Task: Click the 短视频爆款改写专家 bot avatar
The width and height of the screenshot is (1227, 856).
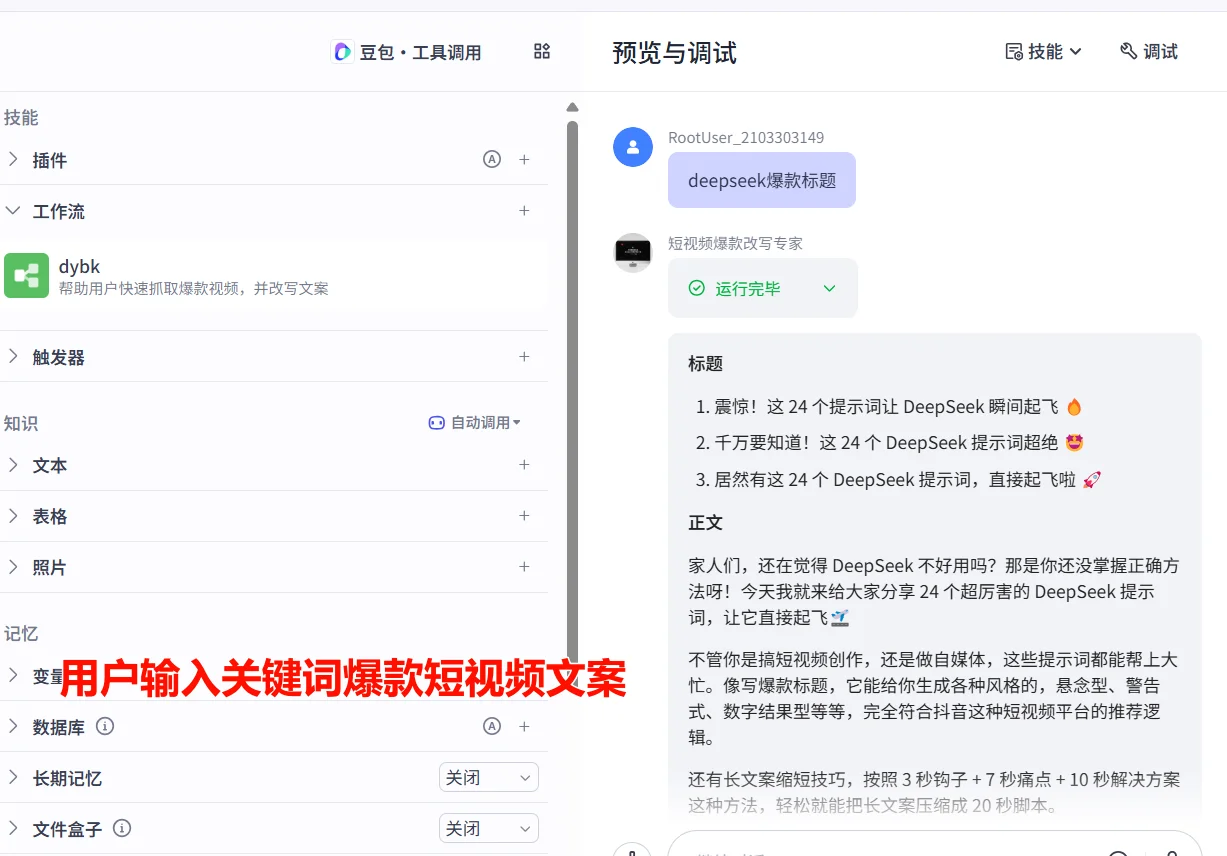Action: click(x=633, y=253)
